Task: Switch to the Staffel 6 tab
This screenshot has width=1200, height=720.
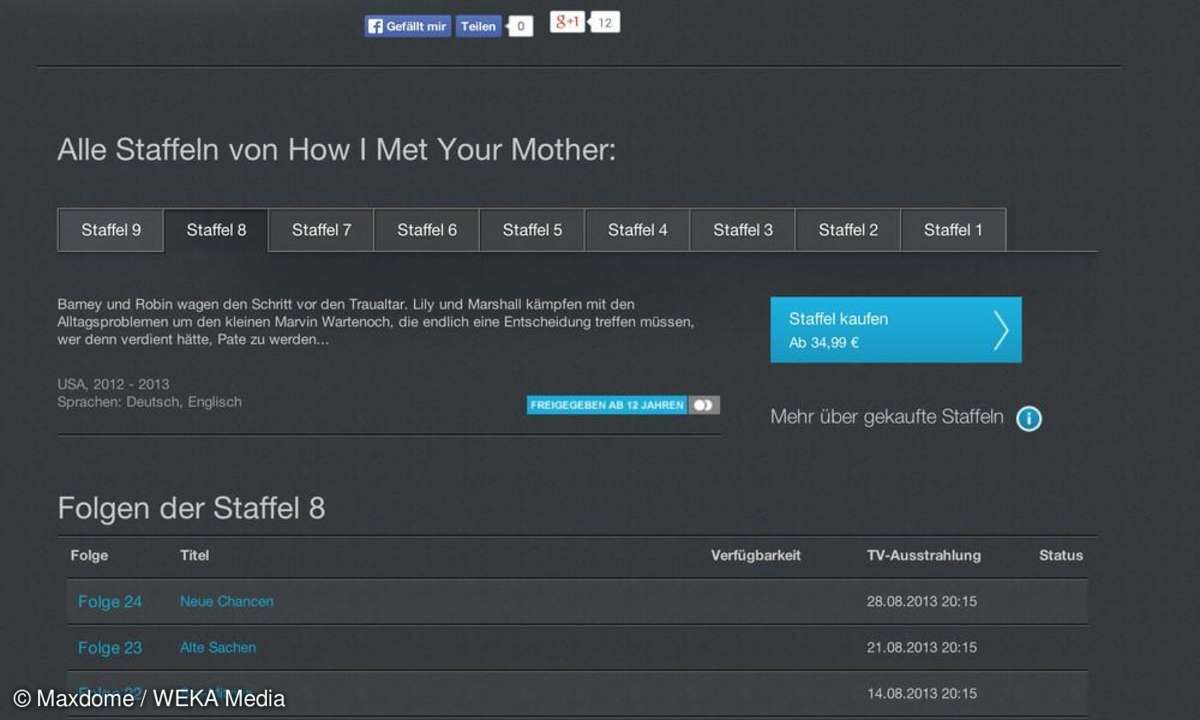Action: point(427,230)
